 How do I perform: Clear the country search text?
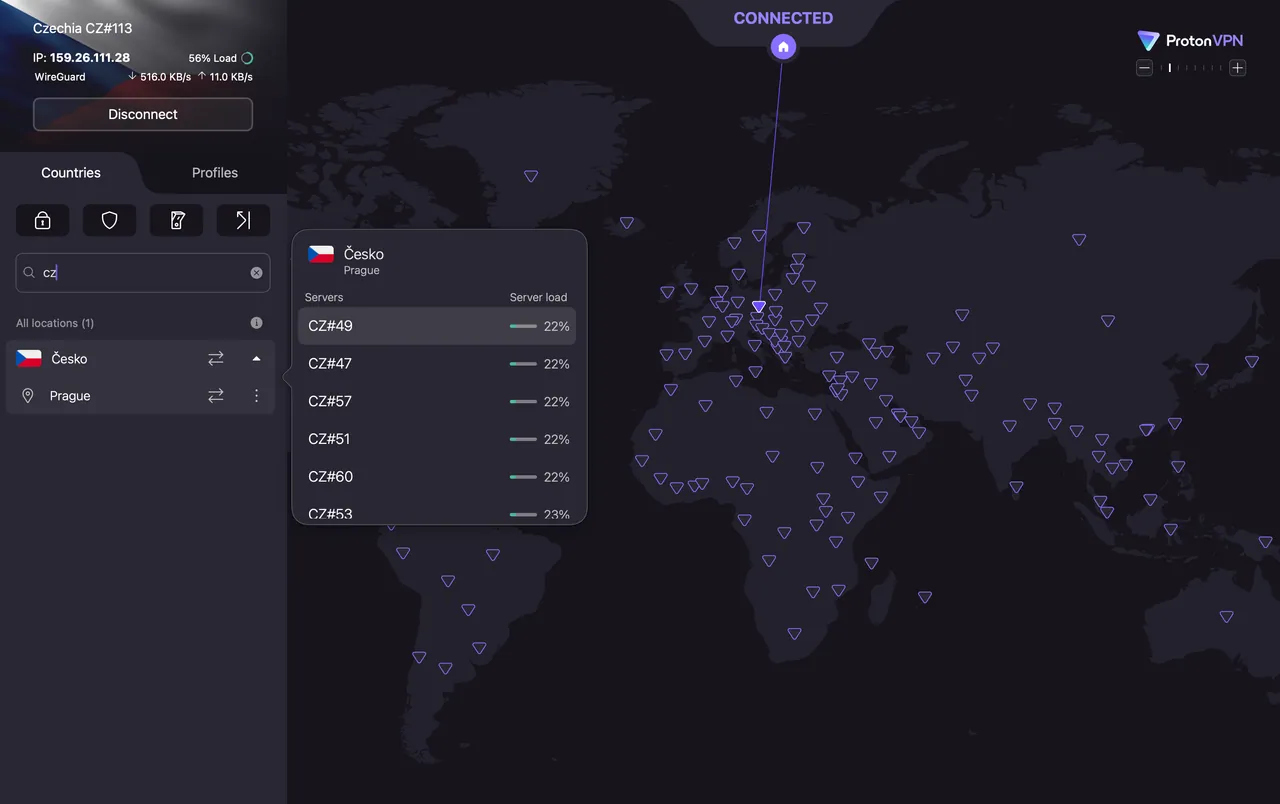click(x=256, y=273)
